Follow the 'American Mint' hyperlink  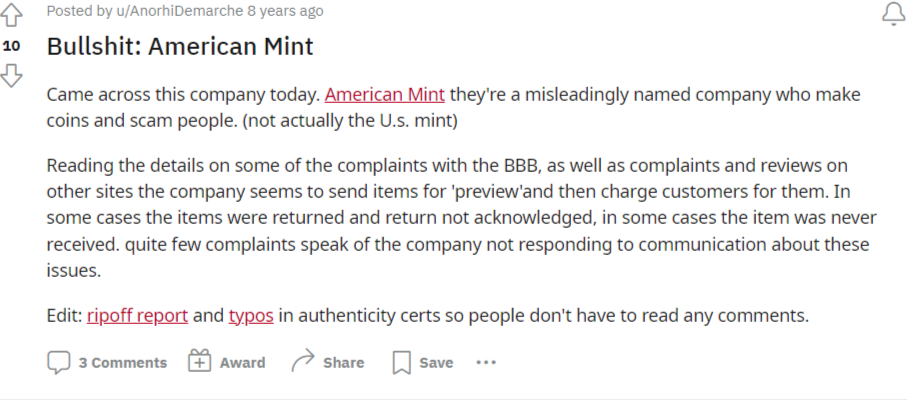tap(385, 94)
